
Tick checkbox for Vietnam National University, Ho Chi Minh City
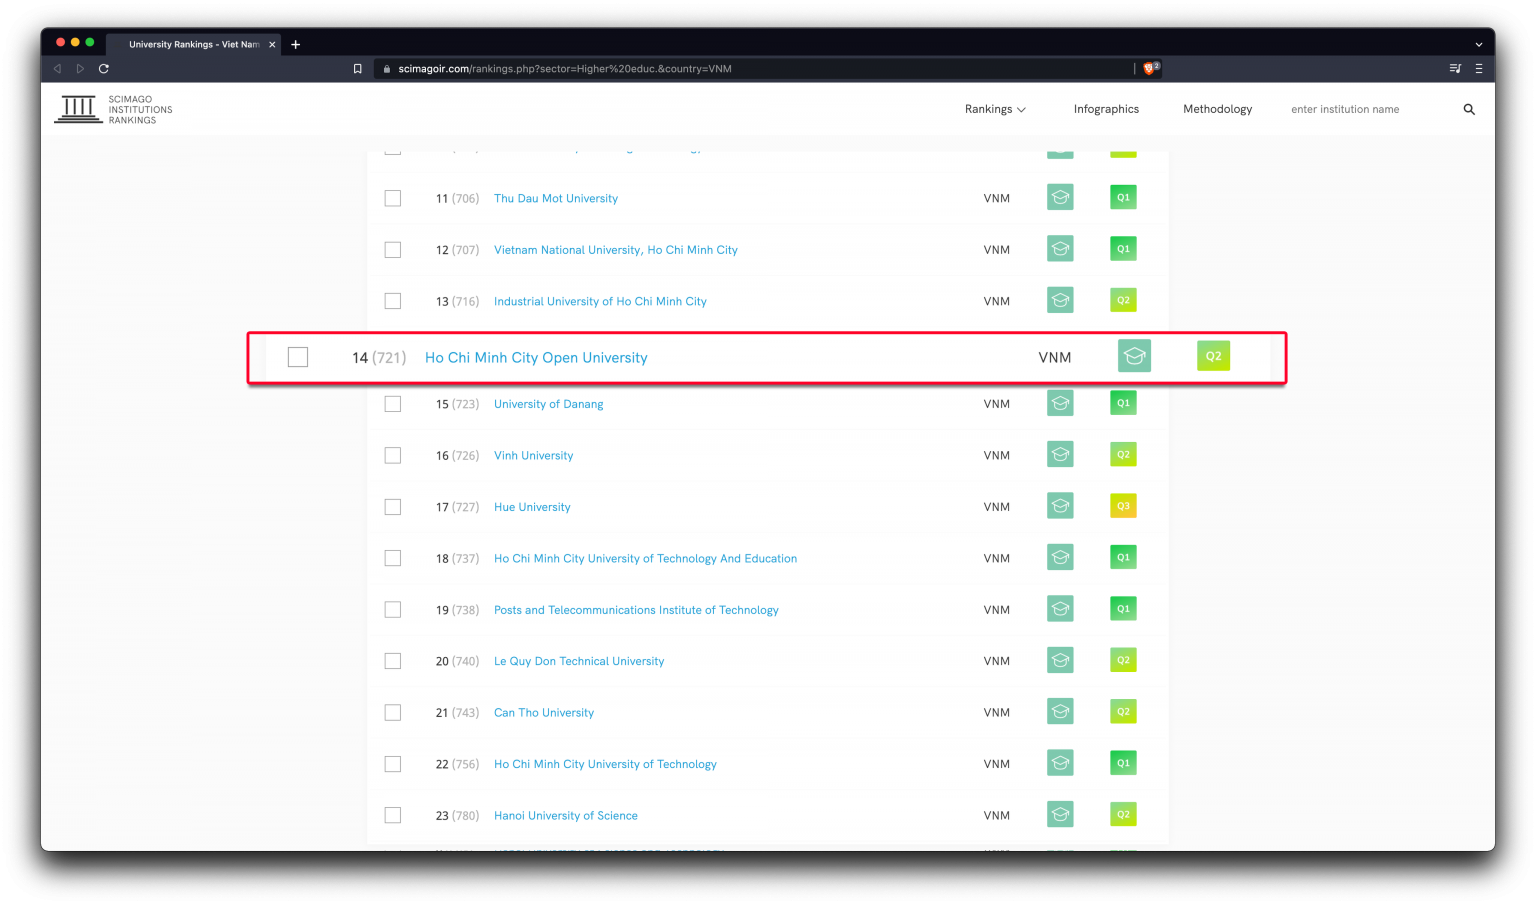pyautogui.click(x=393, y=250)
